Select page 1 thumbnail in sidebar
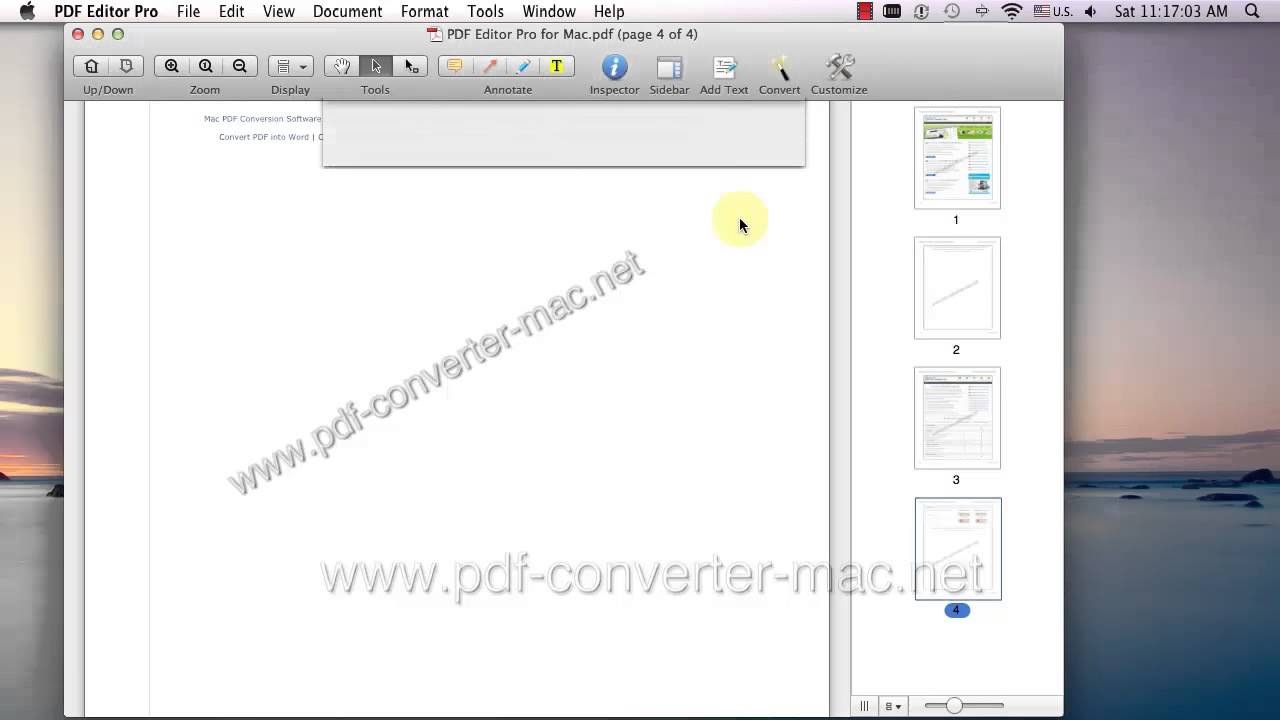The image size is (1280, 720). [x=957, y=158]
